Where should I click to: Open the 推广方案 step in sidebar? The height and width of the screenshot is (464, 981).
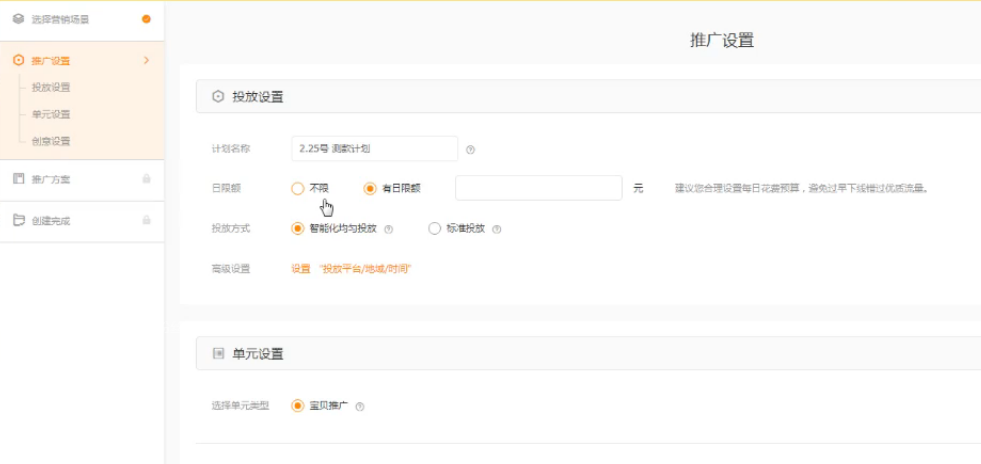pos(51,180)
